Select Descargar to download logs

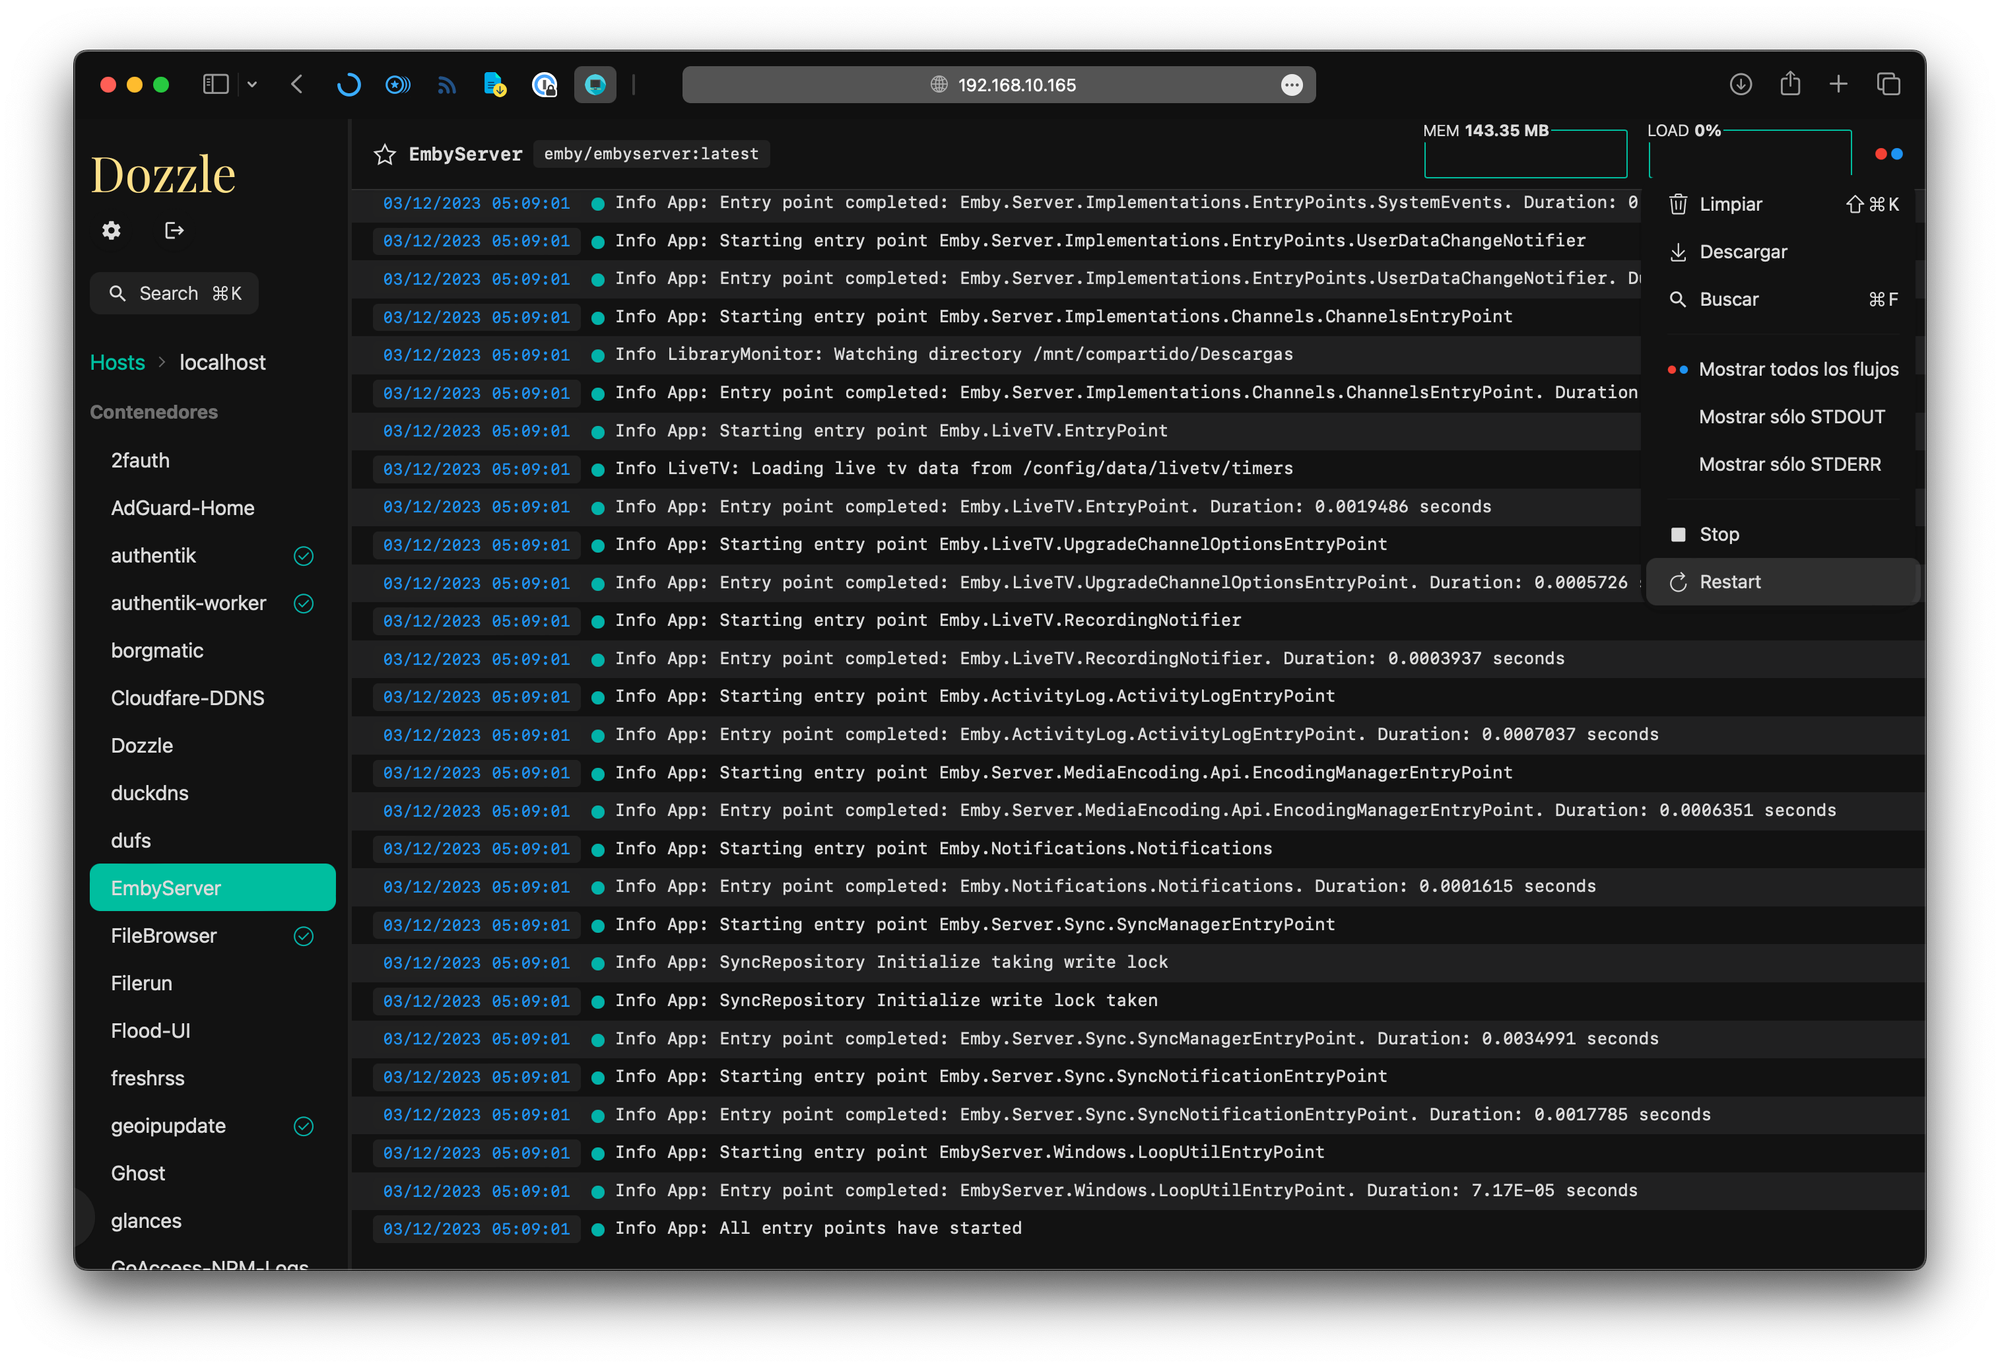1783,252
